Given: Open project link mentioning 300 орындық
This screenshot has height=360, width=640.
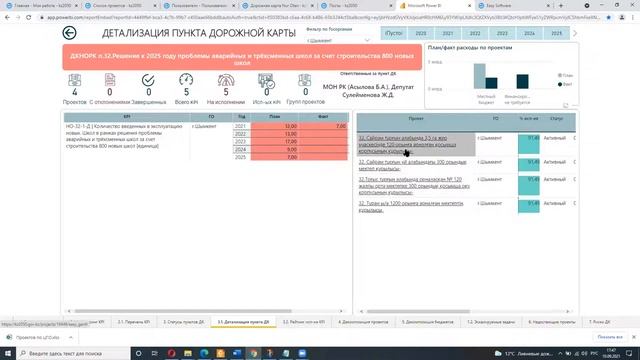Looking at the screenshot, I should click(x=412, y=165).
